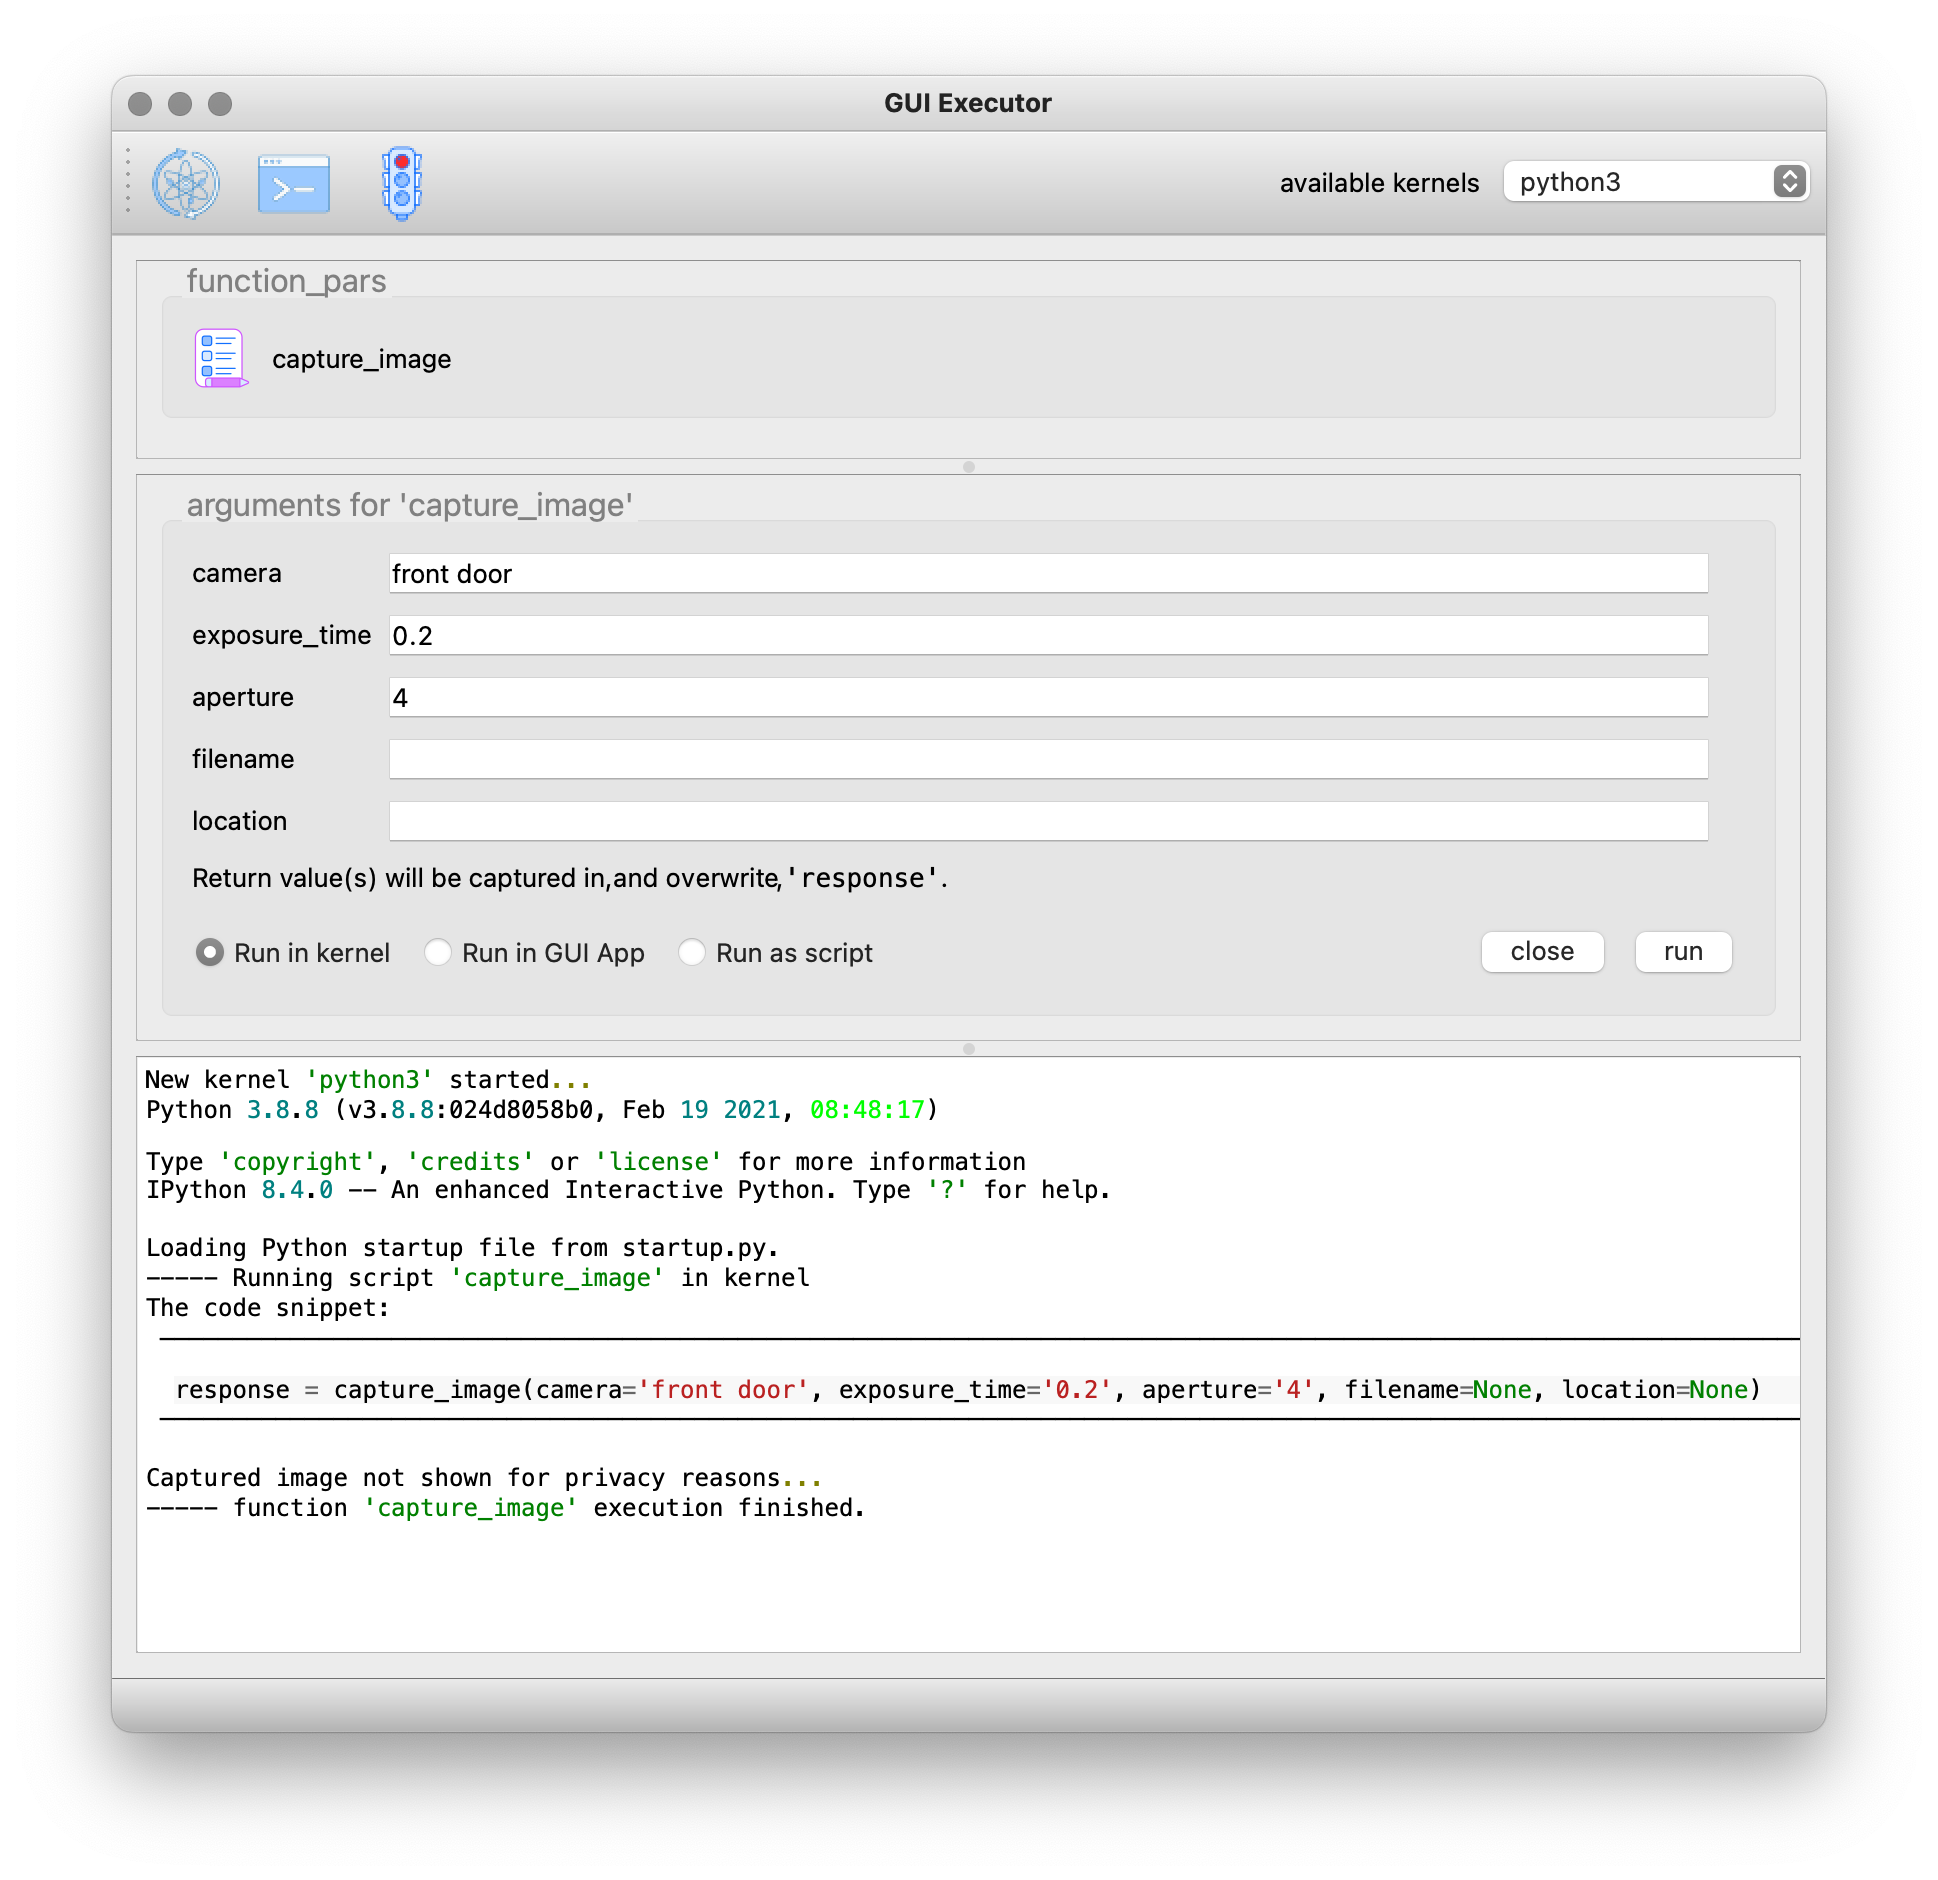Click the empty location input field
This screenshot has height=1880, width=1938.
[x=1048, y=821]
